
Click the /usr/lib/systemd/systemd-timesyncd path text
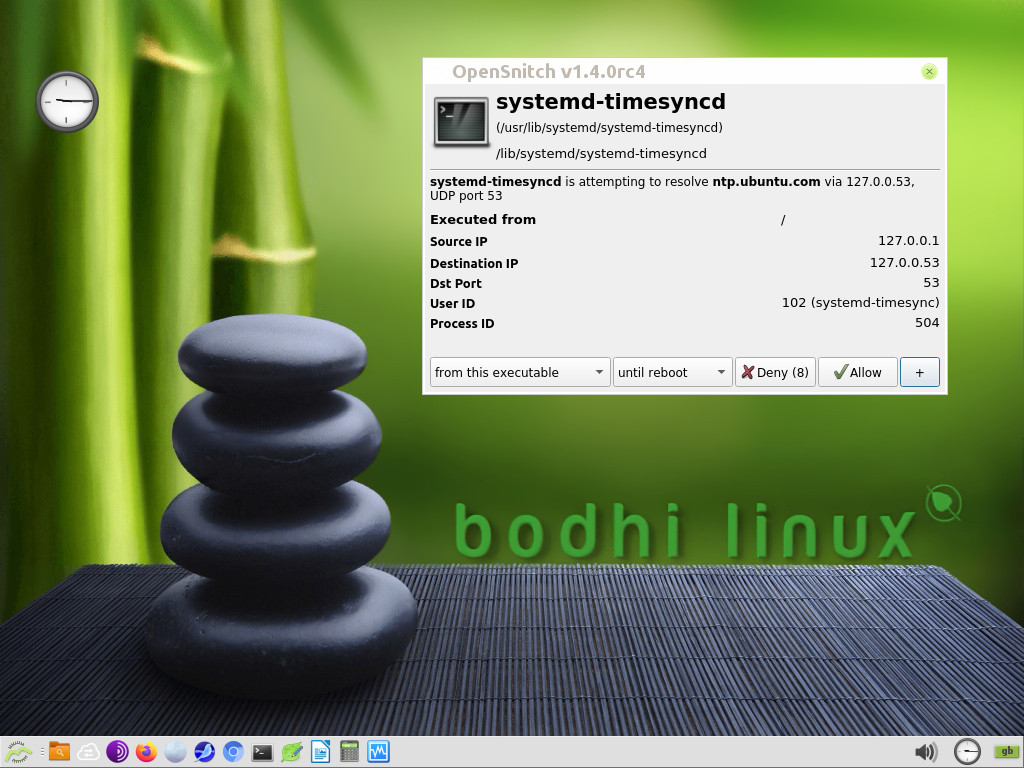pyautogui.click(x=609, y=127)
